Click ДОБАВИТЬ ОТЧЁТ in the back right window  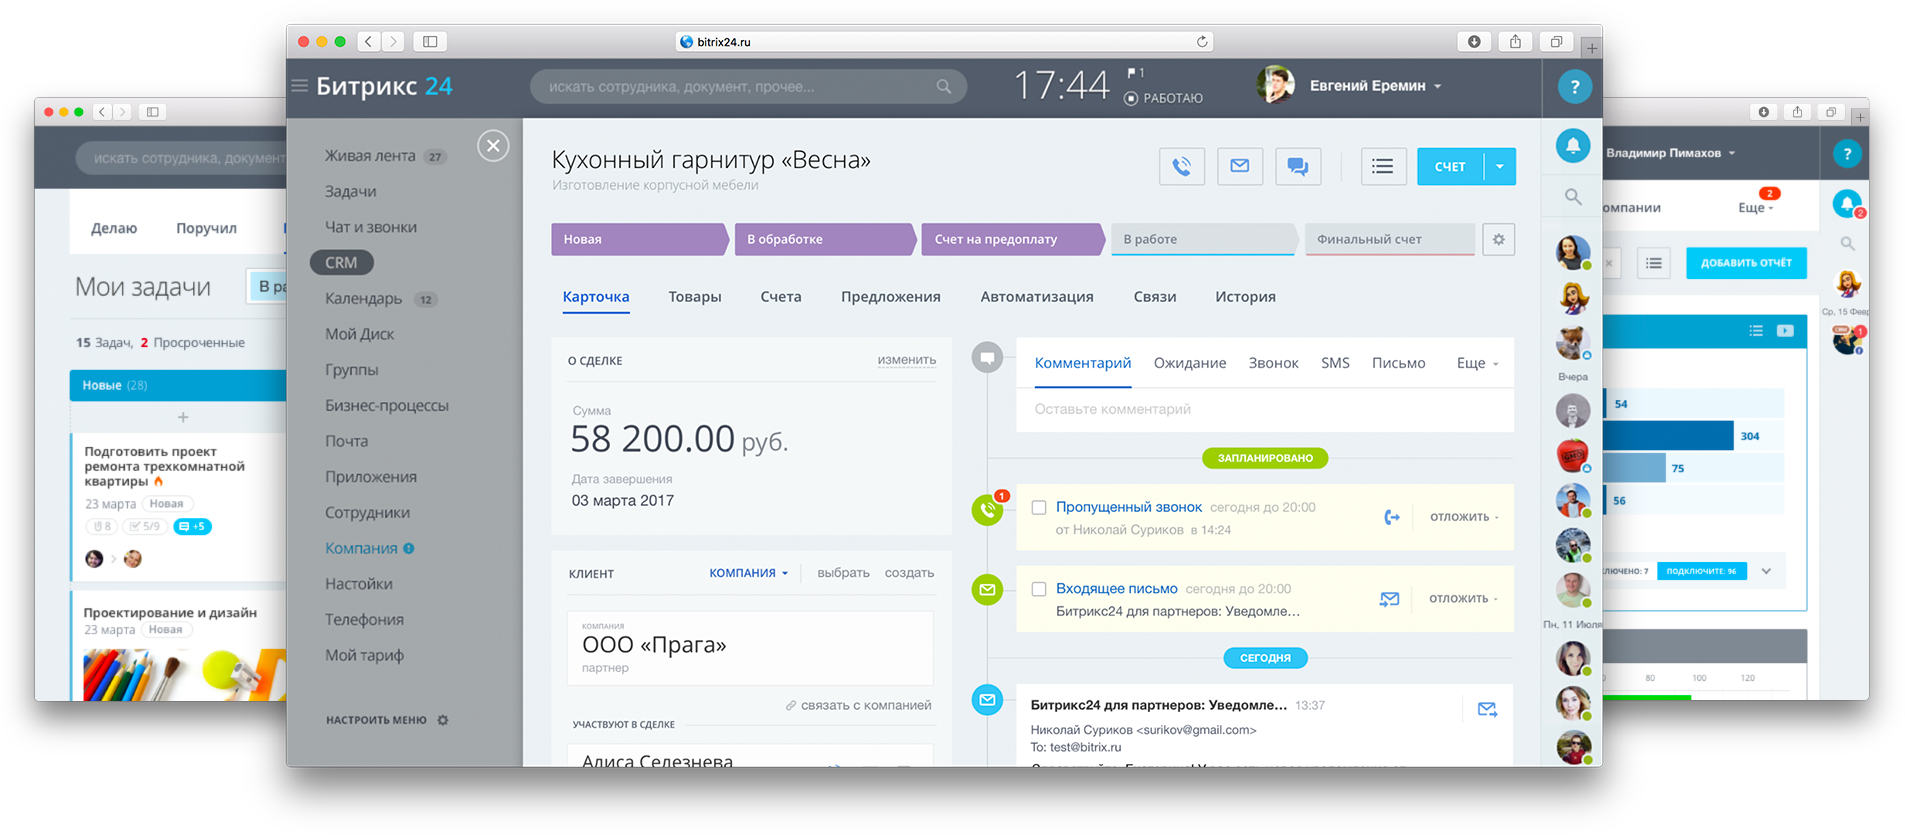(1746, 263)
